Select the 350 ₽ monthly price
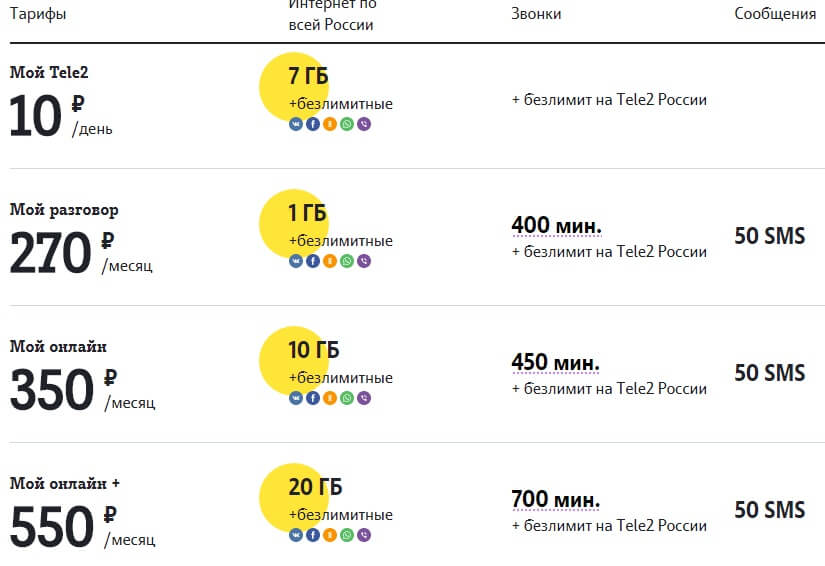The width and height of the screenshot is (825, 566). tap(83, 389)
